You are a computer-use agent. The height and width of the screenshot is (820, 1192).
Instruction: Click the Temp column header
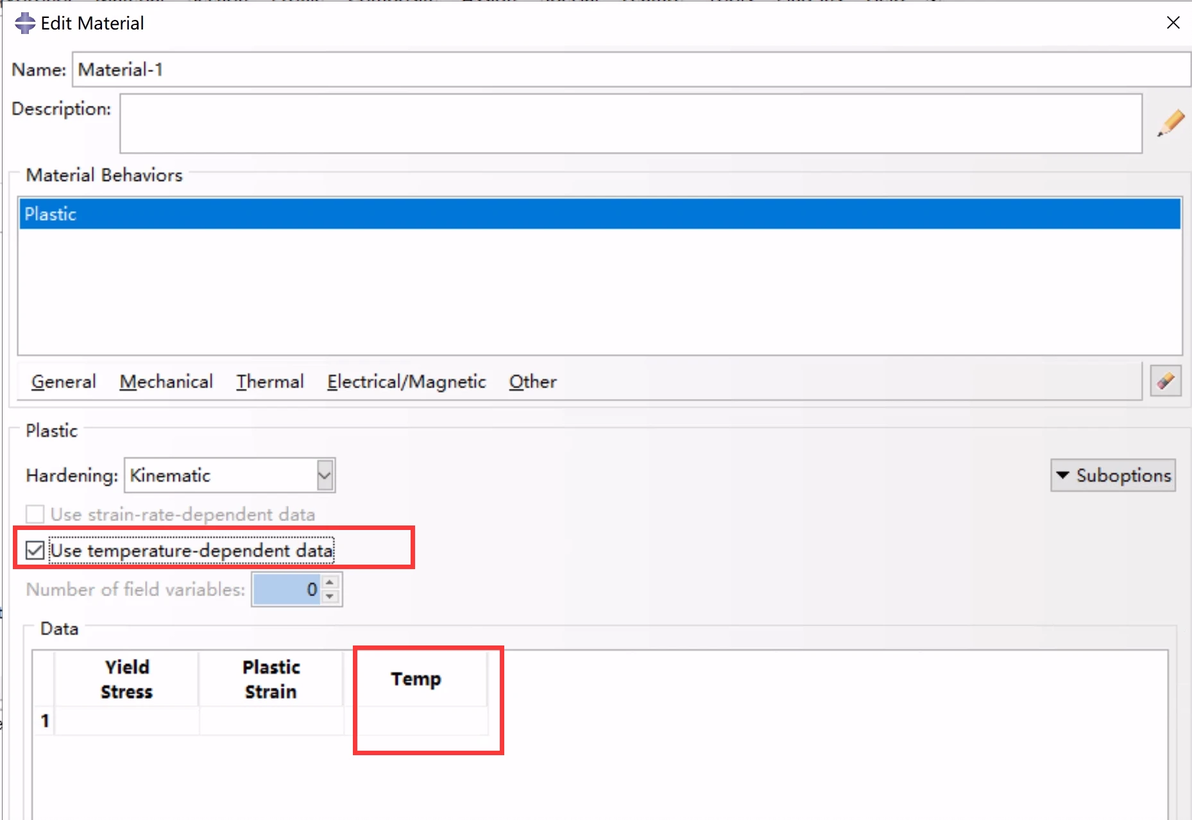pyautogui.click(x=416, y=679)
